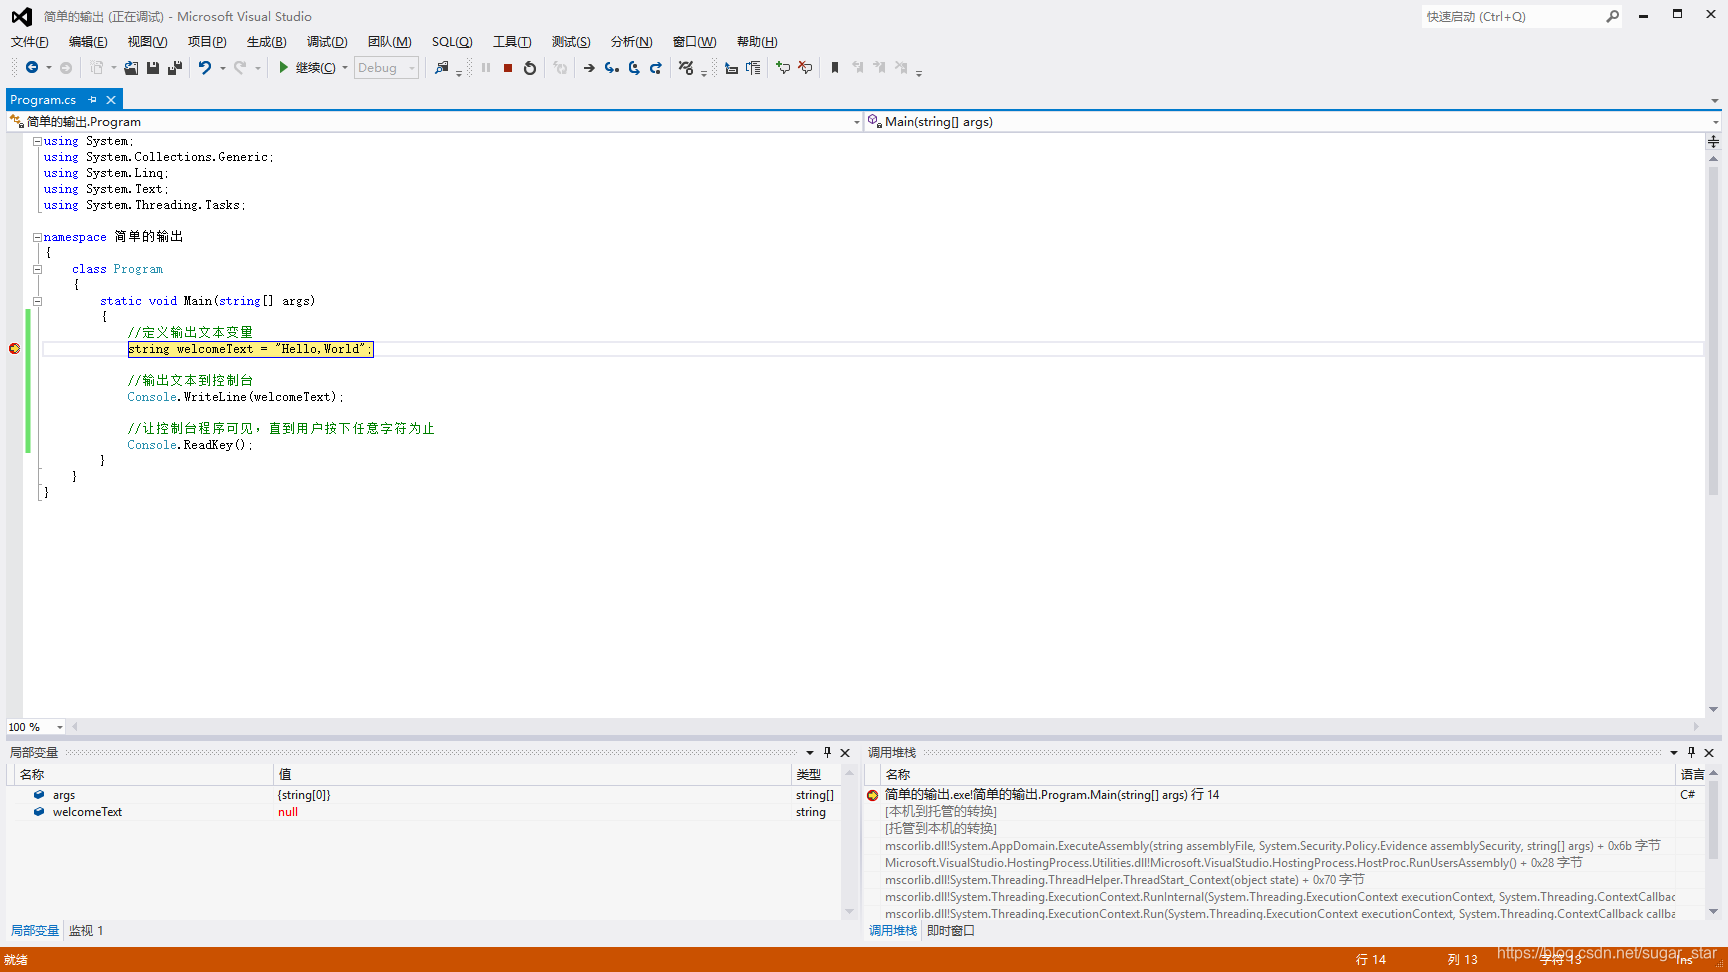
Task: Close the Program.cs tab
Action: [x=111, y=100]
